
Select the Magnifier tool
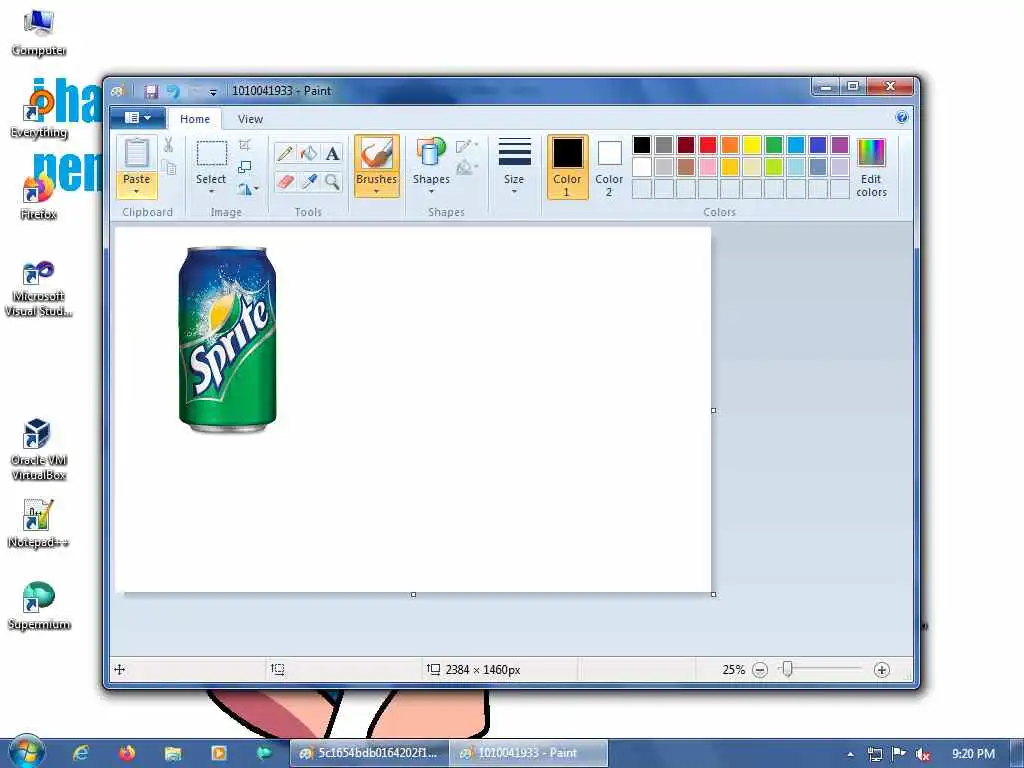tap(332, 182)
